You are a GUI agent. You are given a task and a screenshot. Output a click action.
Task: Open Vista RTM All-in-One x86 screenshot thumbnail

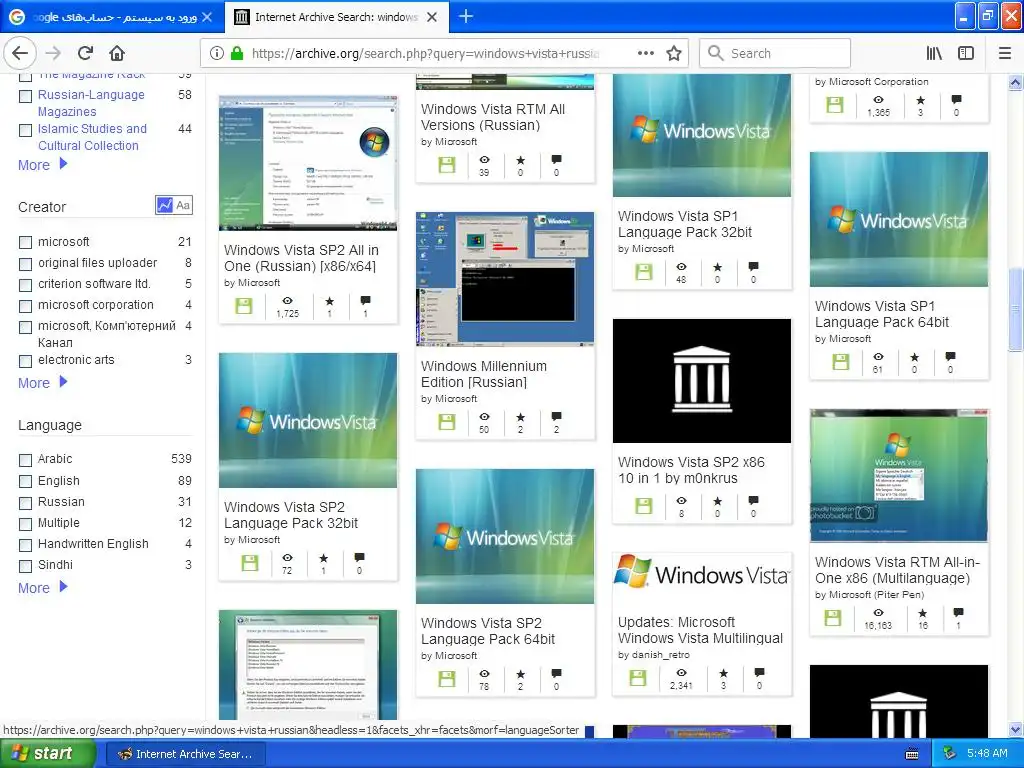pyautogui.click(x=899, y=475)
